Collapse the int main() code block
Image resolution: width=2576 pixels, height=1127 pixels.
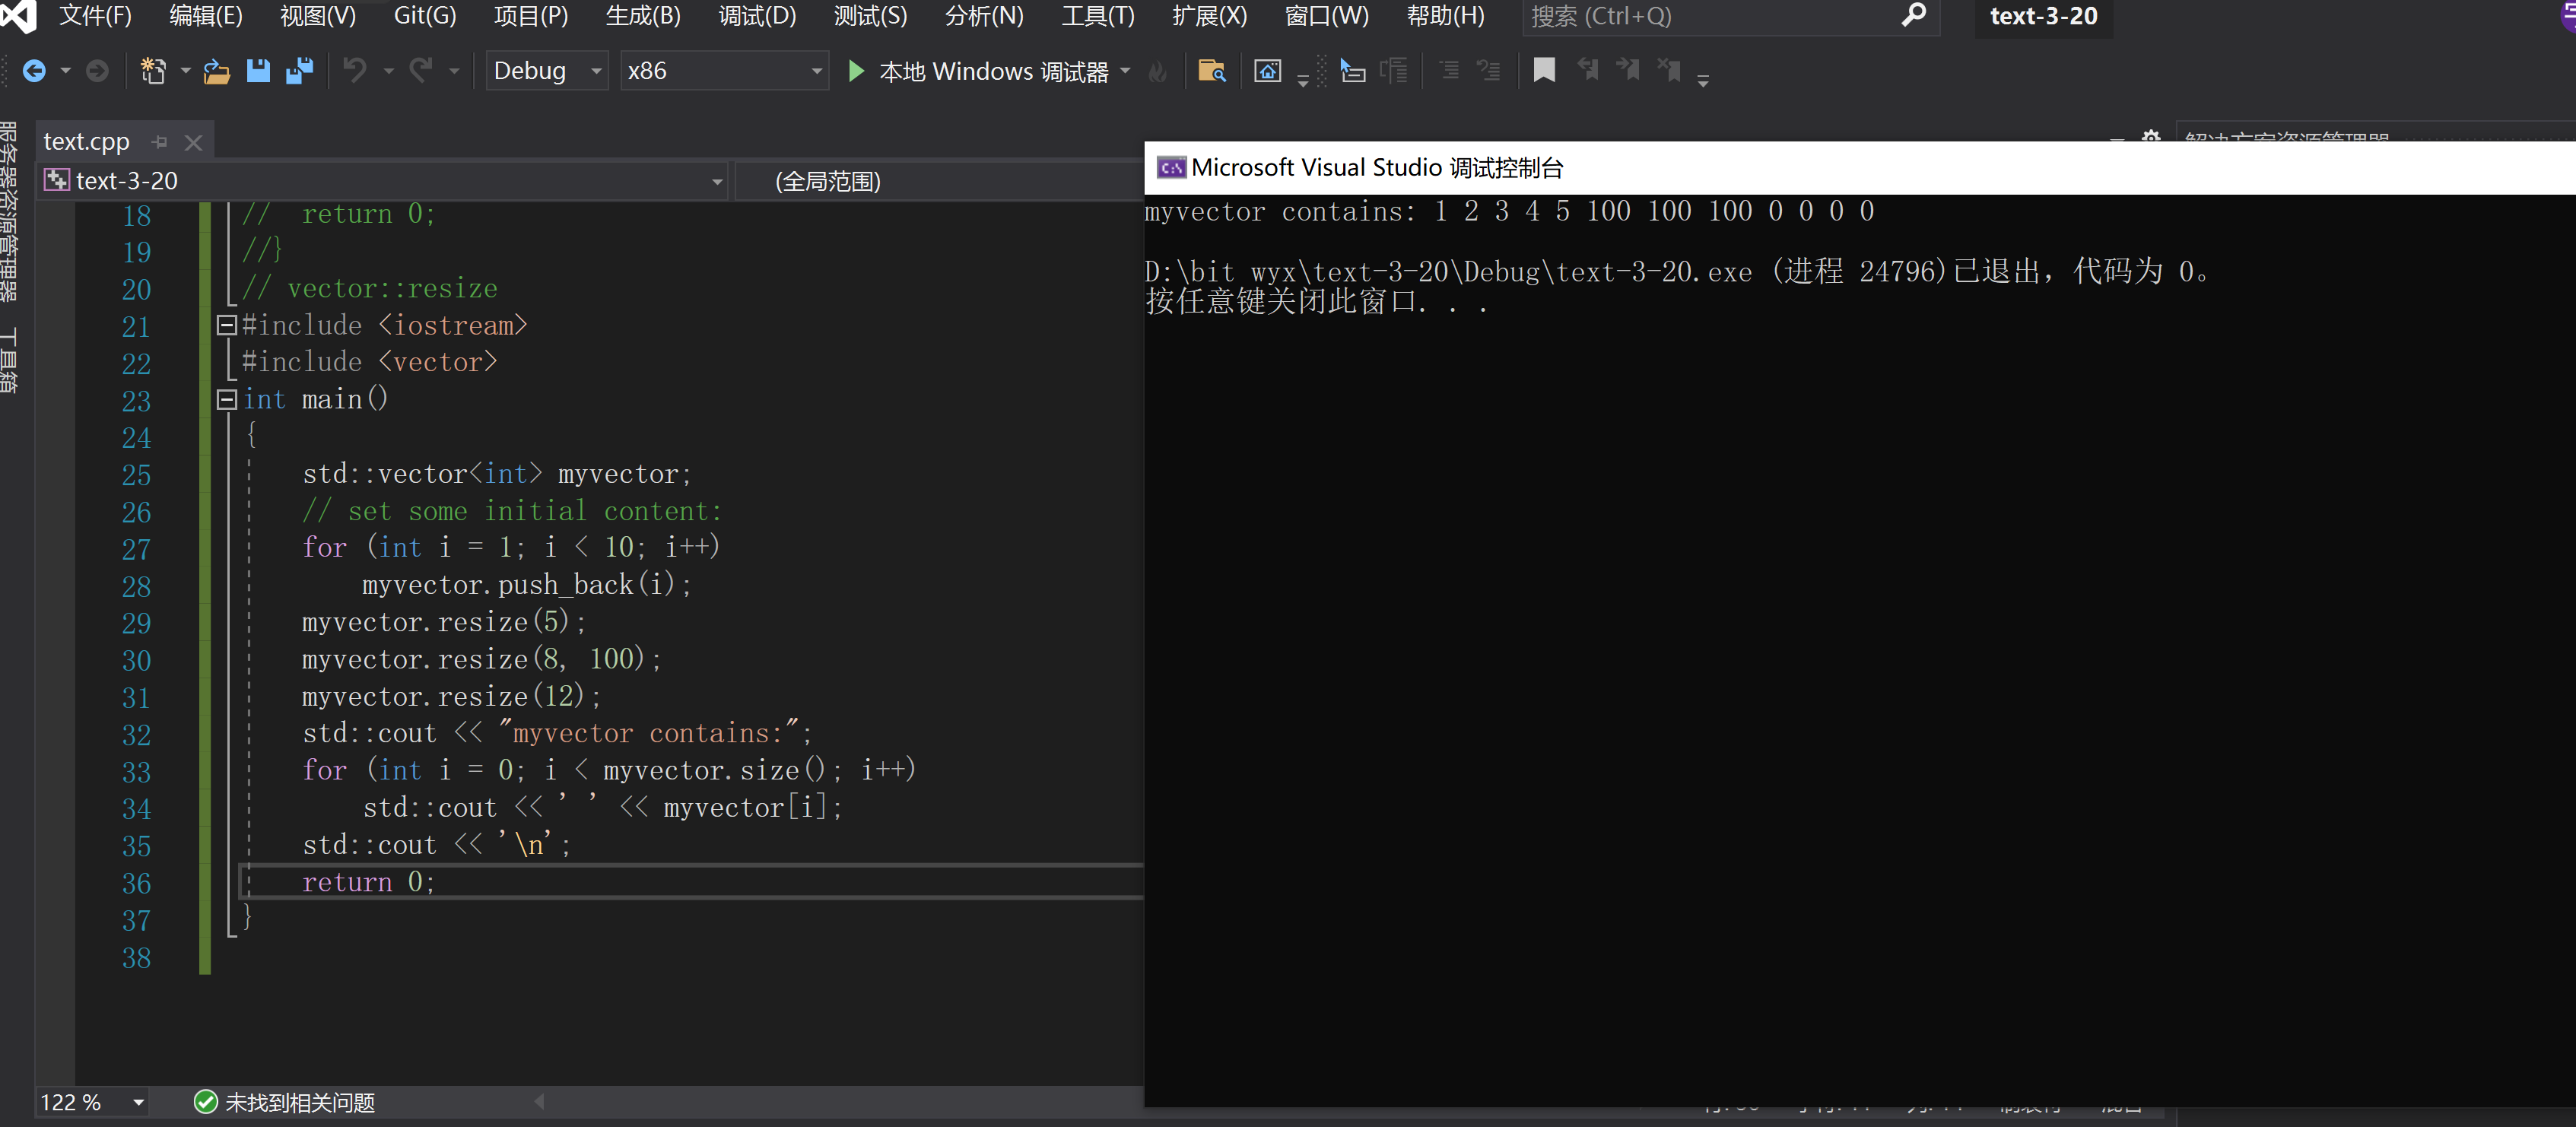pyautogui.click(x=227, y=399)
